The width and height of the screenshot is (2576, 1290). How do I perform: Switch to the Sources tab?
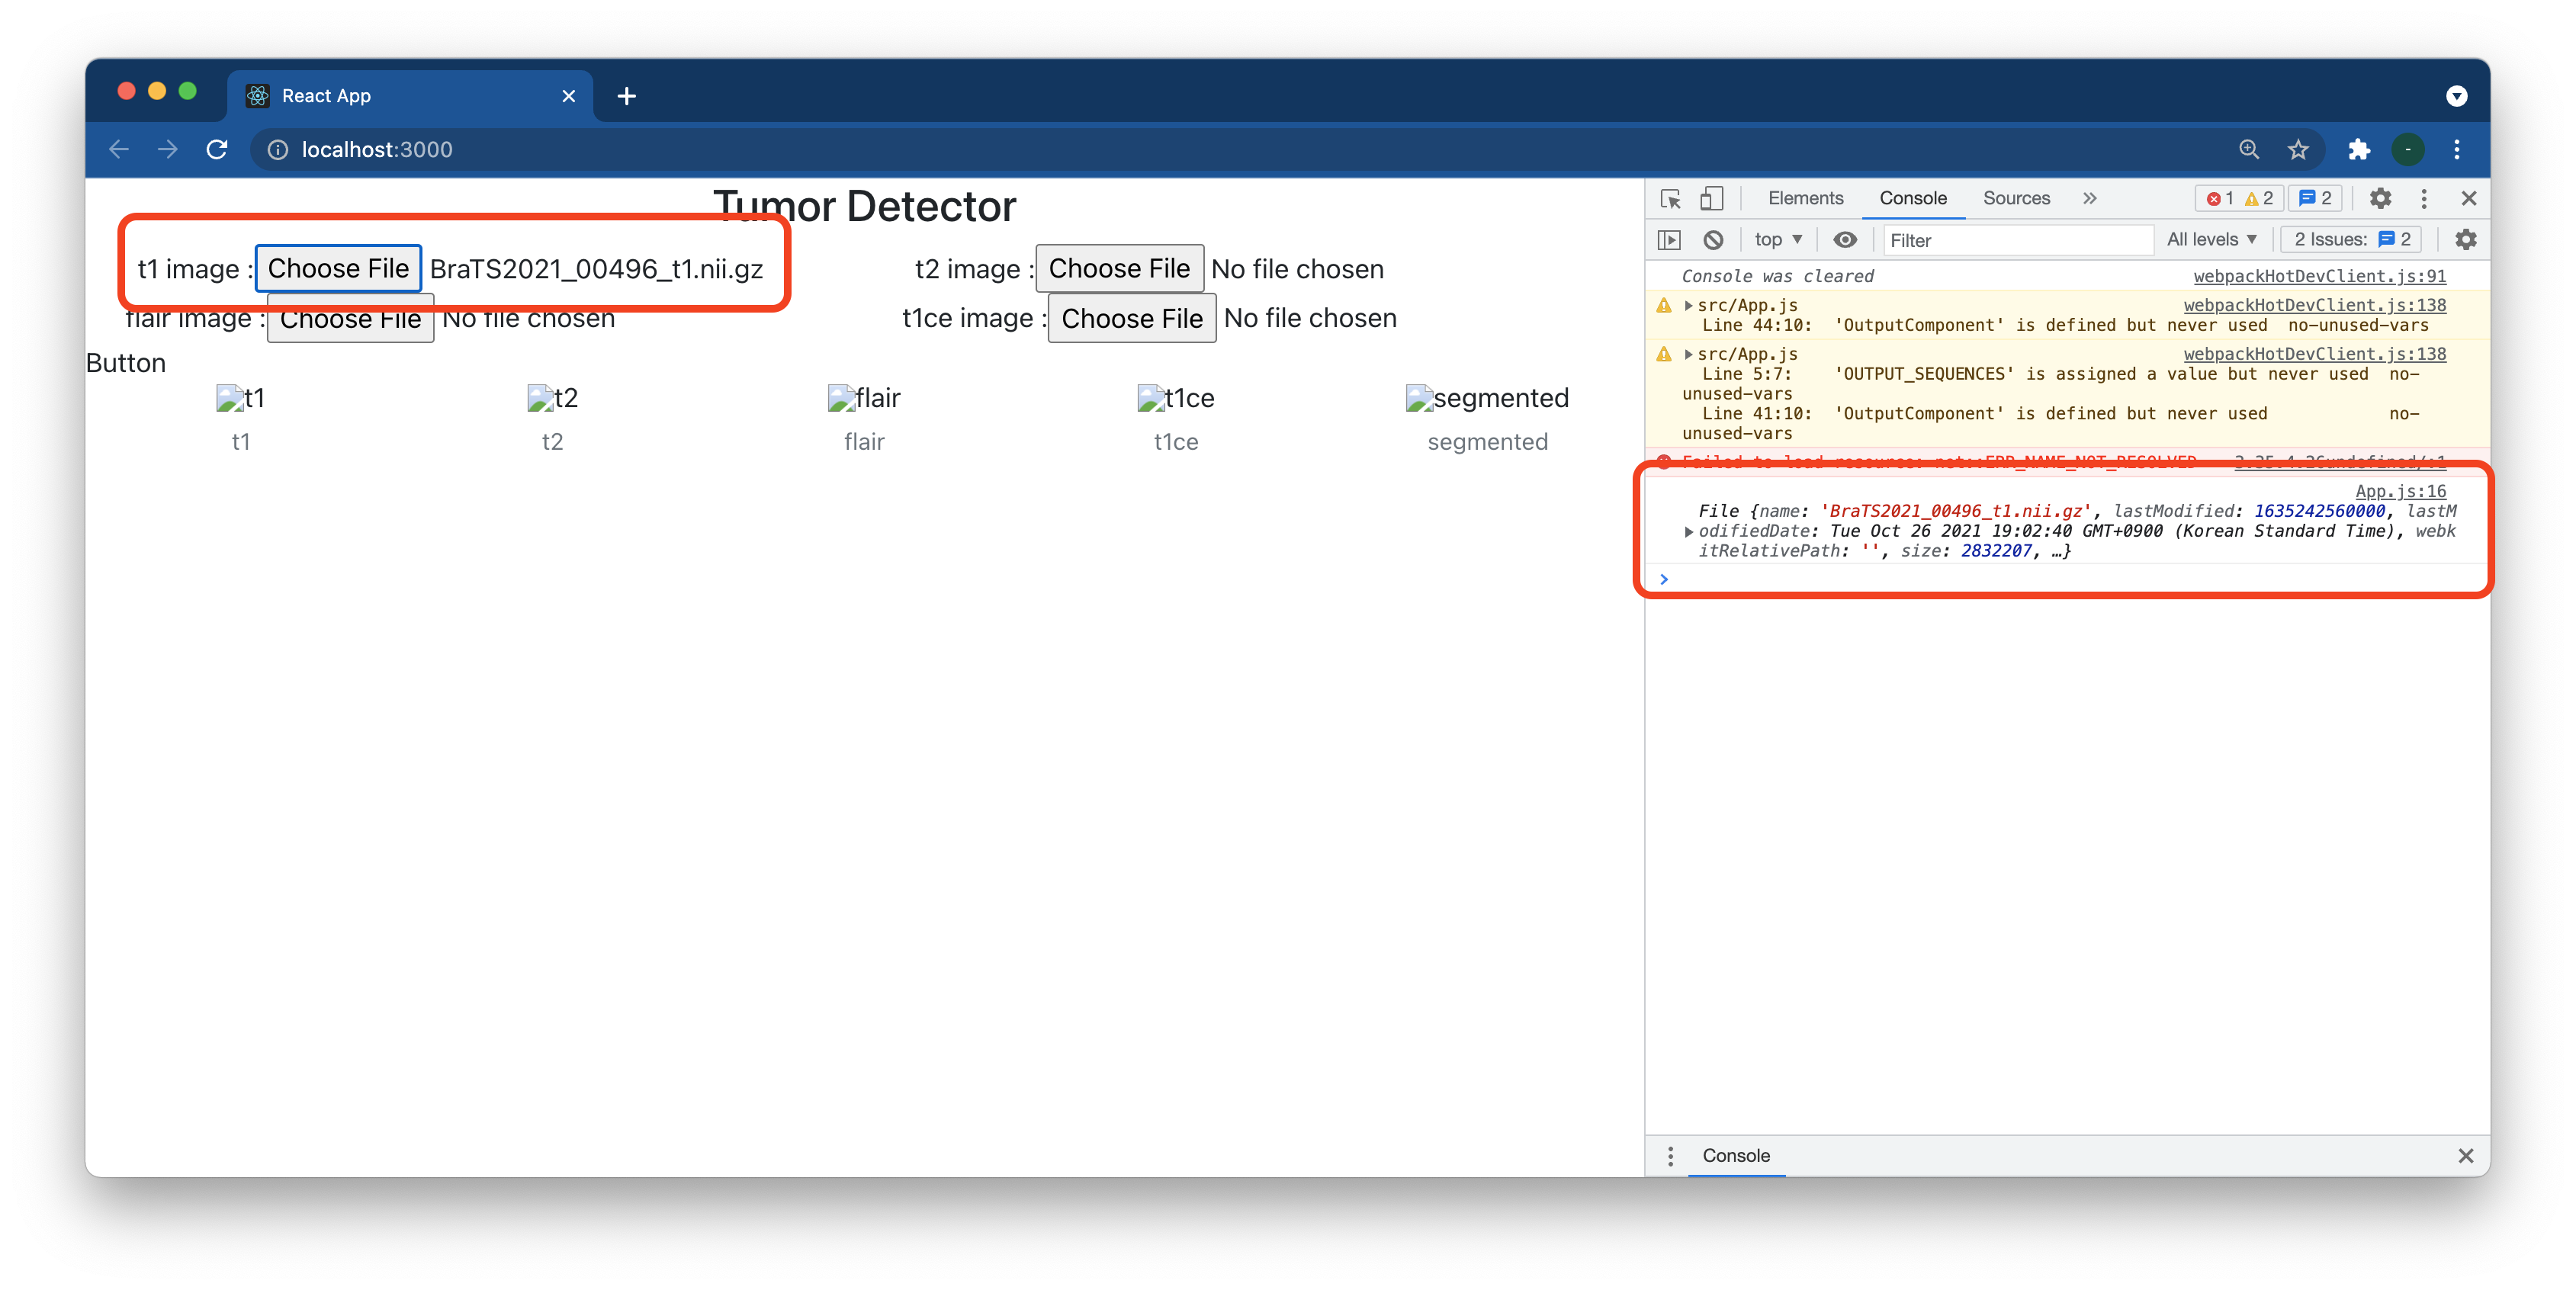(2016, 199)
